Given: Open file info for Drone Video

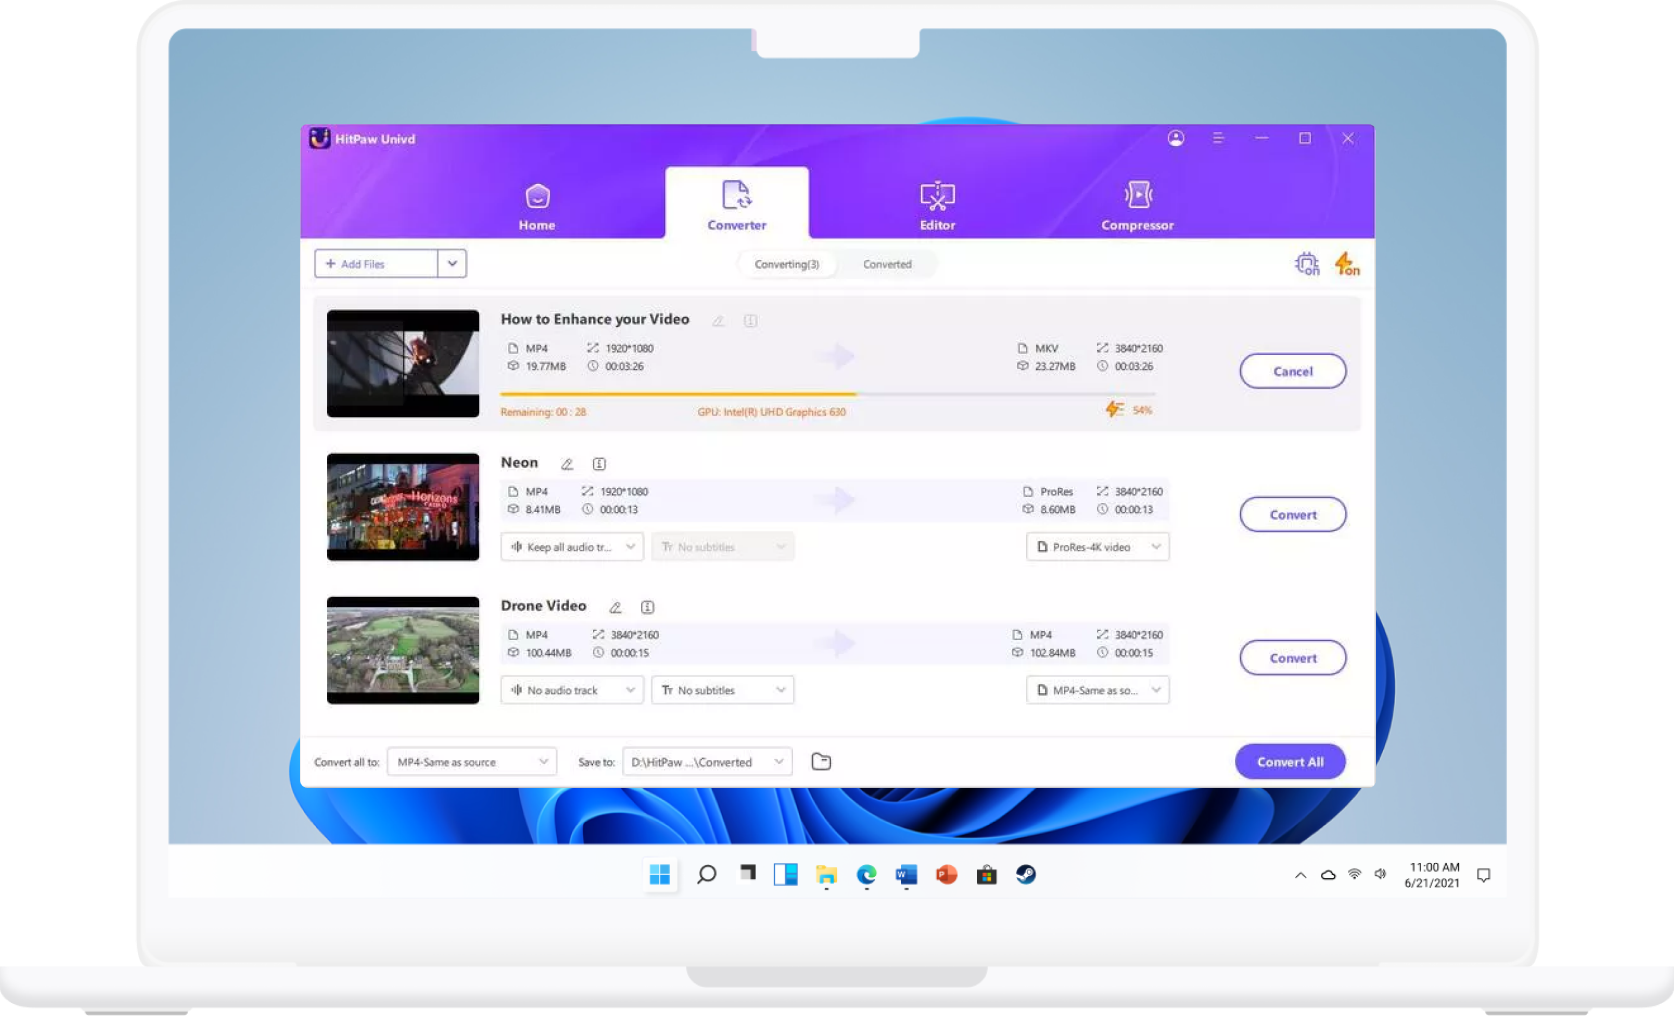Looking at the screenshot, I should pos(647,607).
